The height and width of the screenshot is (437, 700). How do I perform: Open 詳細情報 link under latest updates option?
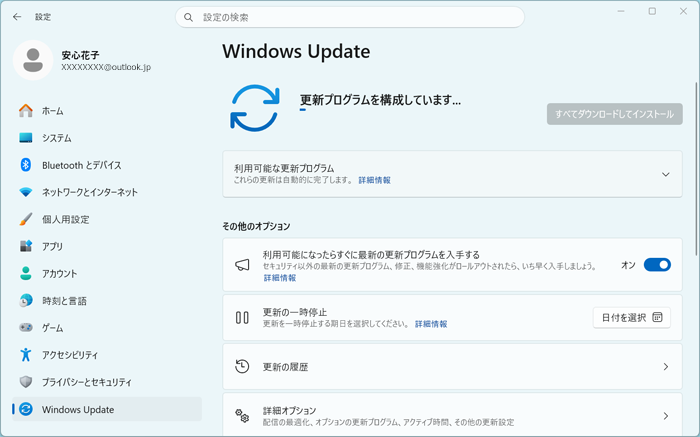click(x=280, y=278)
